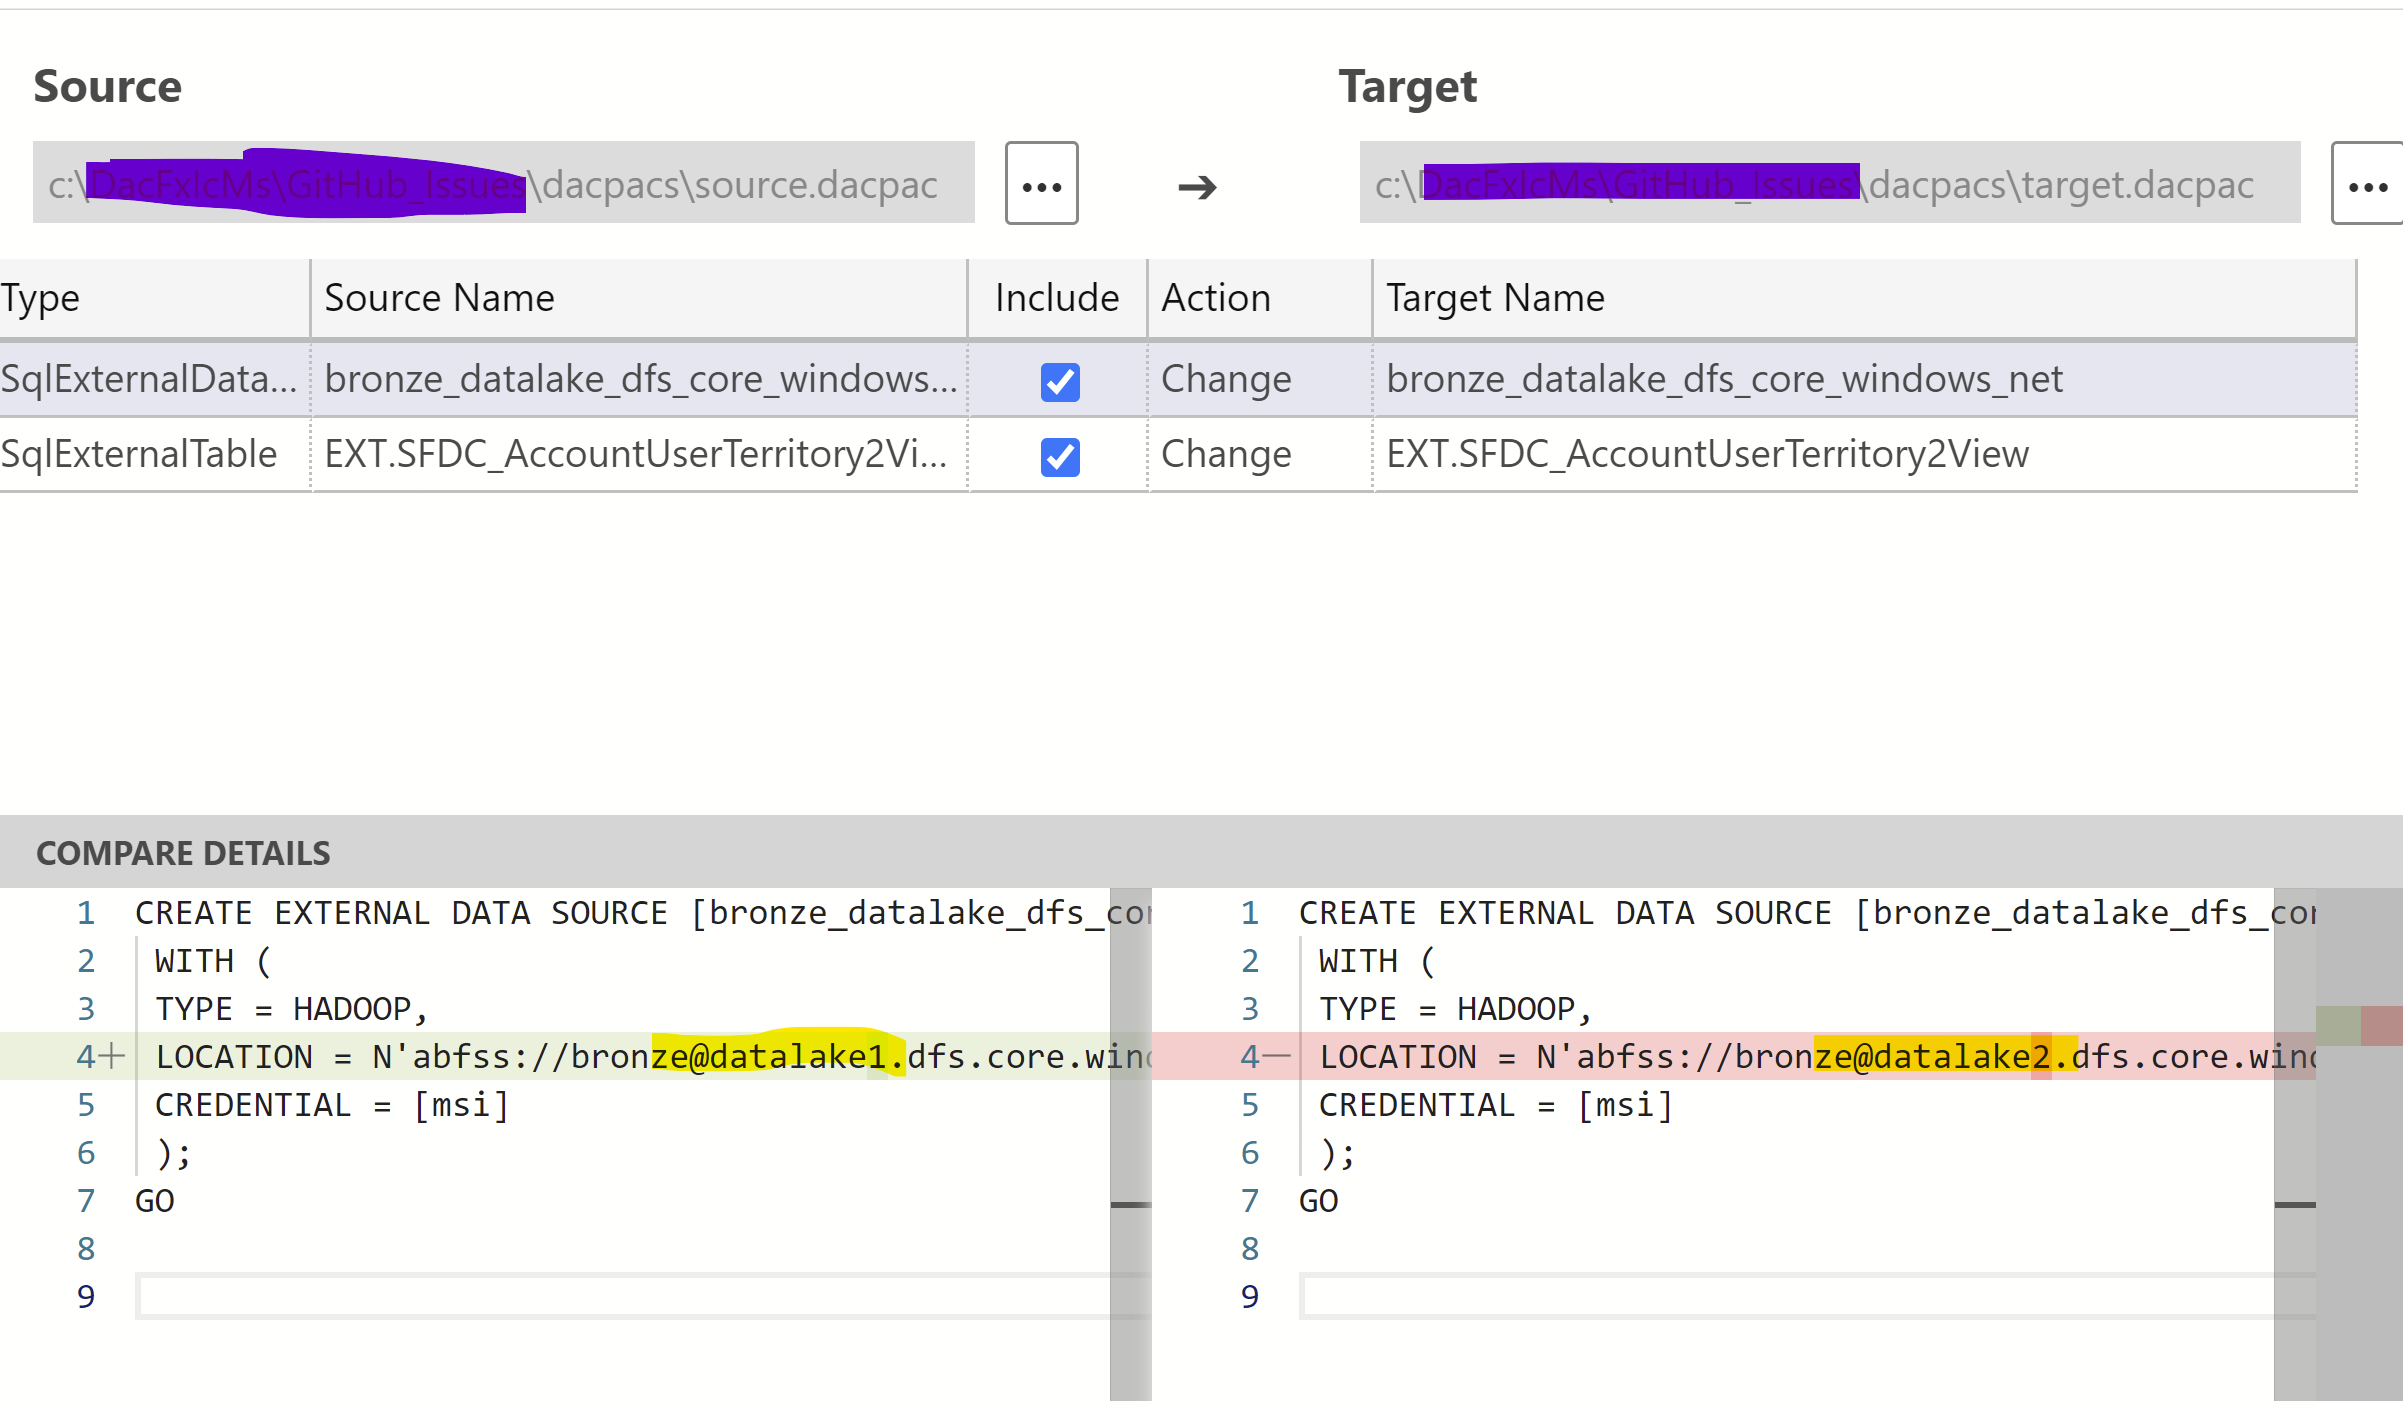Click the Target Name column header

click(x=1494, y=297)
